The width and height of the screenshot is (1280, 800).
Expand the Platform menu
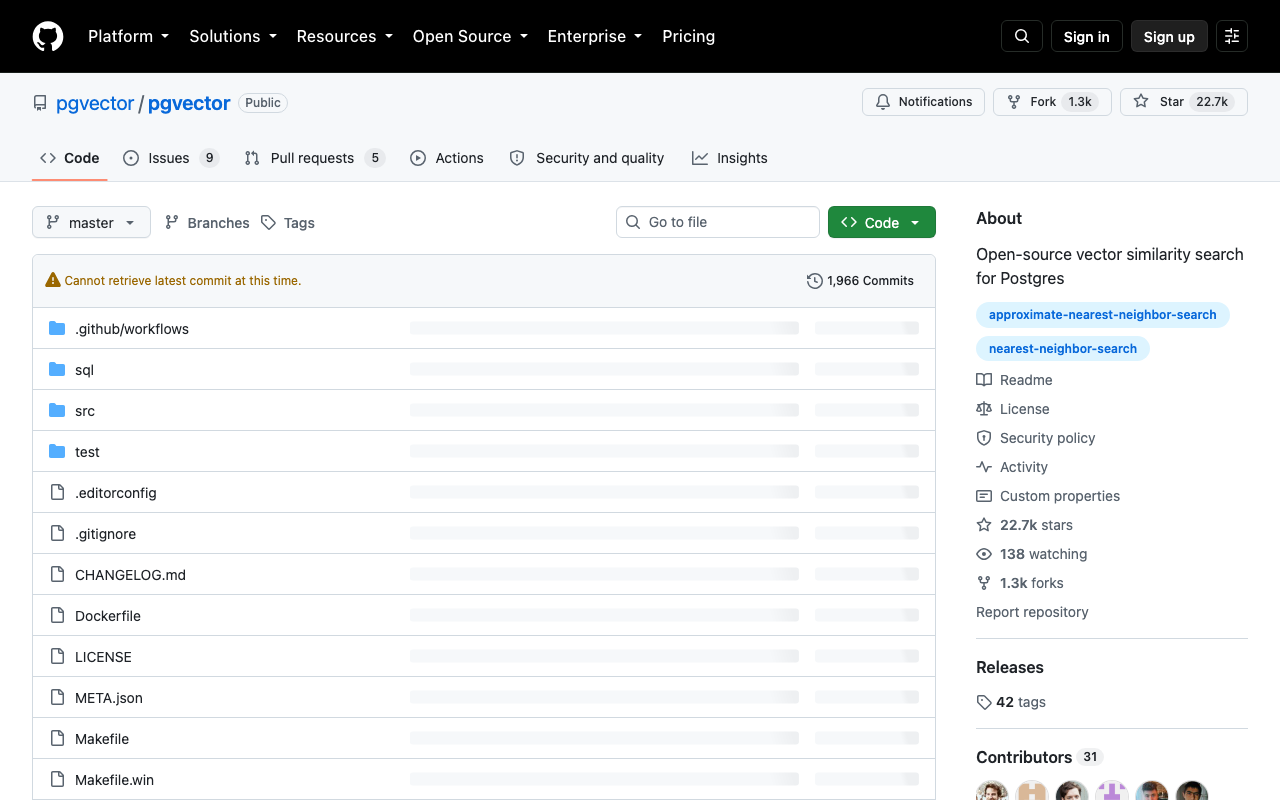coord(129,36)
